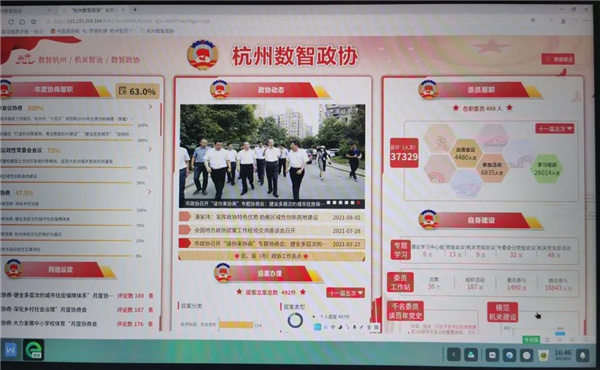This screenshot has width=600, height=370.
Task: Select the last red carousel dot on news photo
Action: click(359, 203)
